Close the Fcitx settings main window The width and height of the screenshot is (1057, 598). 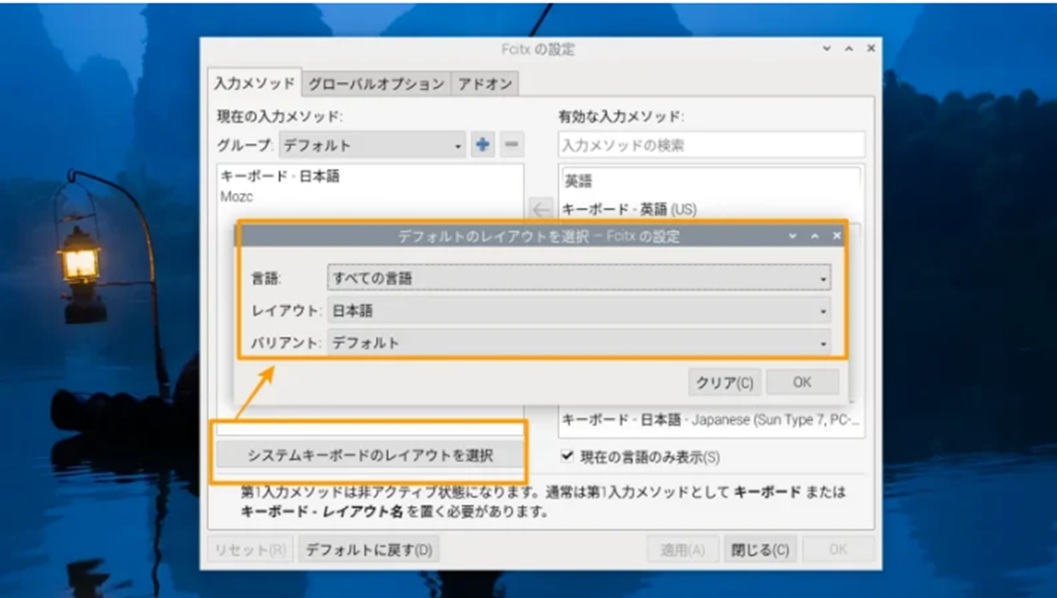[x=871, y=49]
